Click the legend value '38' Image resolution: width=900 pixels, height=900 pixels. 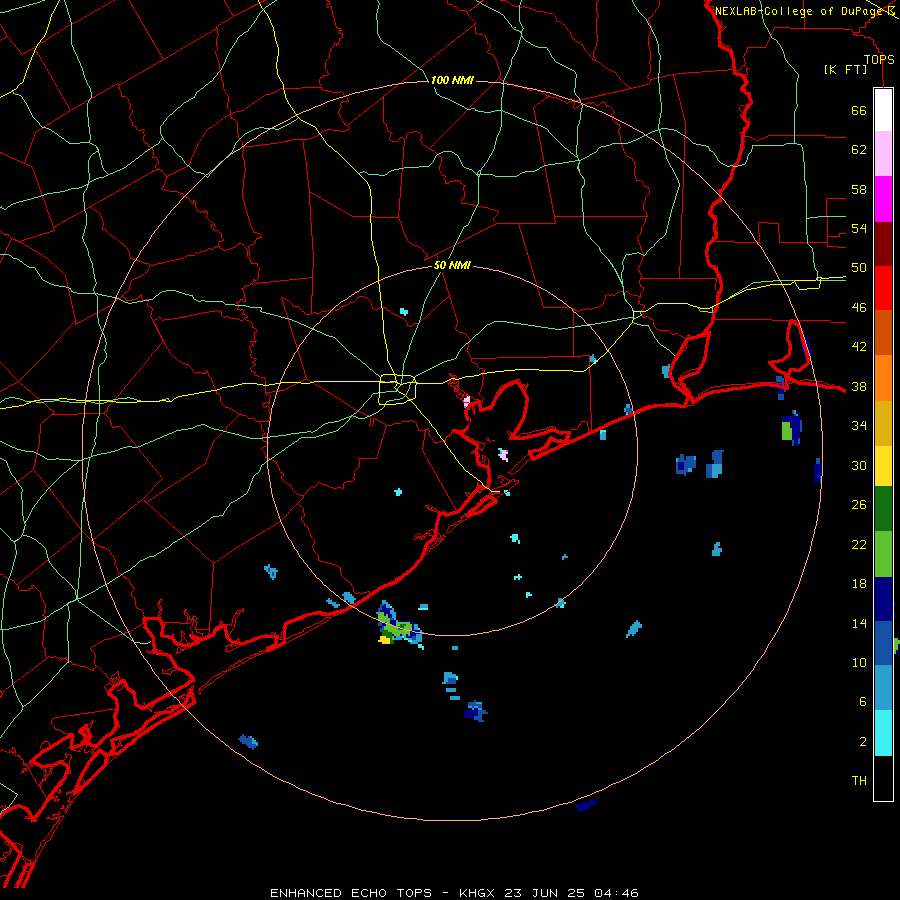[859, 386]
